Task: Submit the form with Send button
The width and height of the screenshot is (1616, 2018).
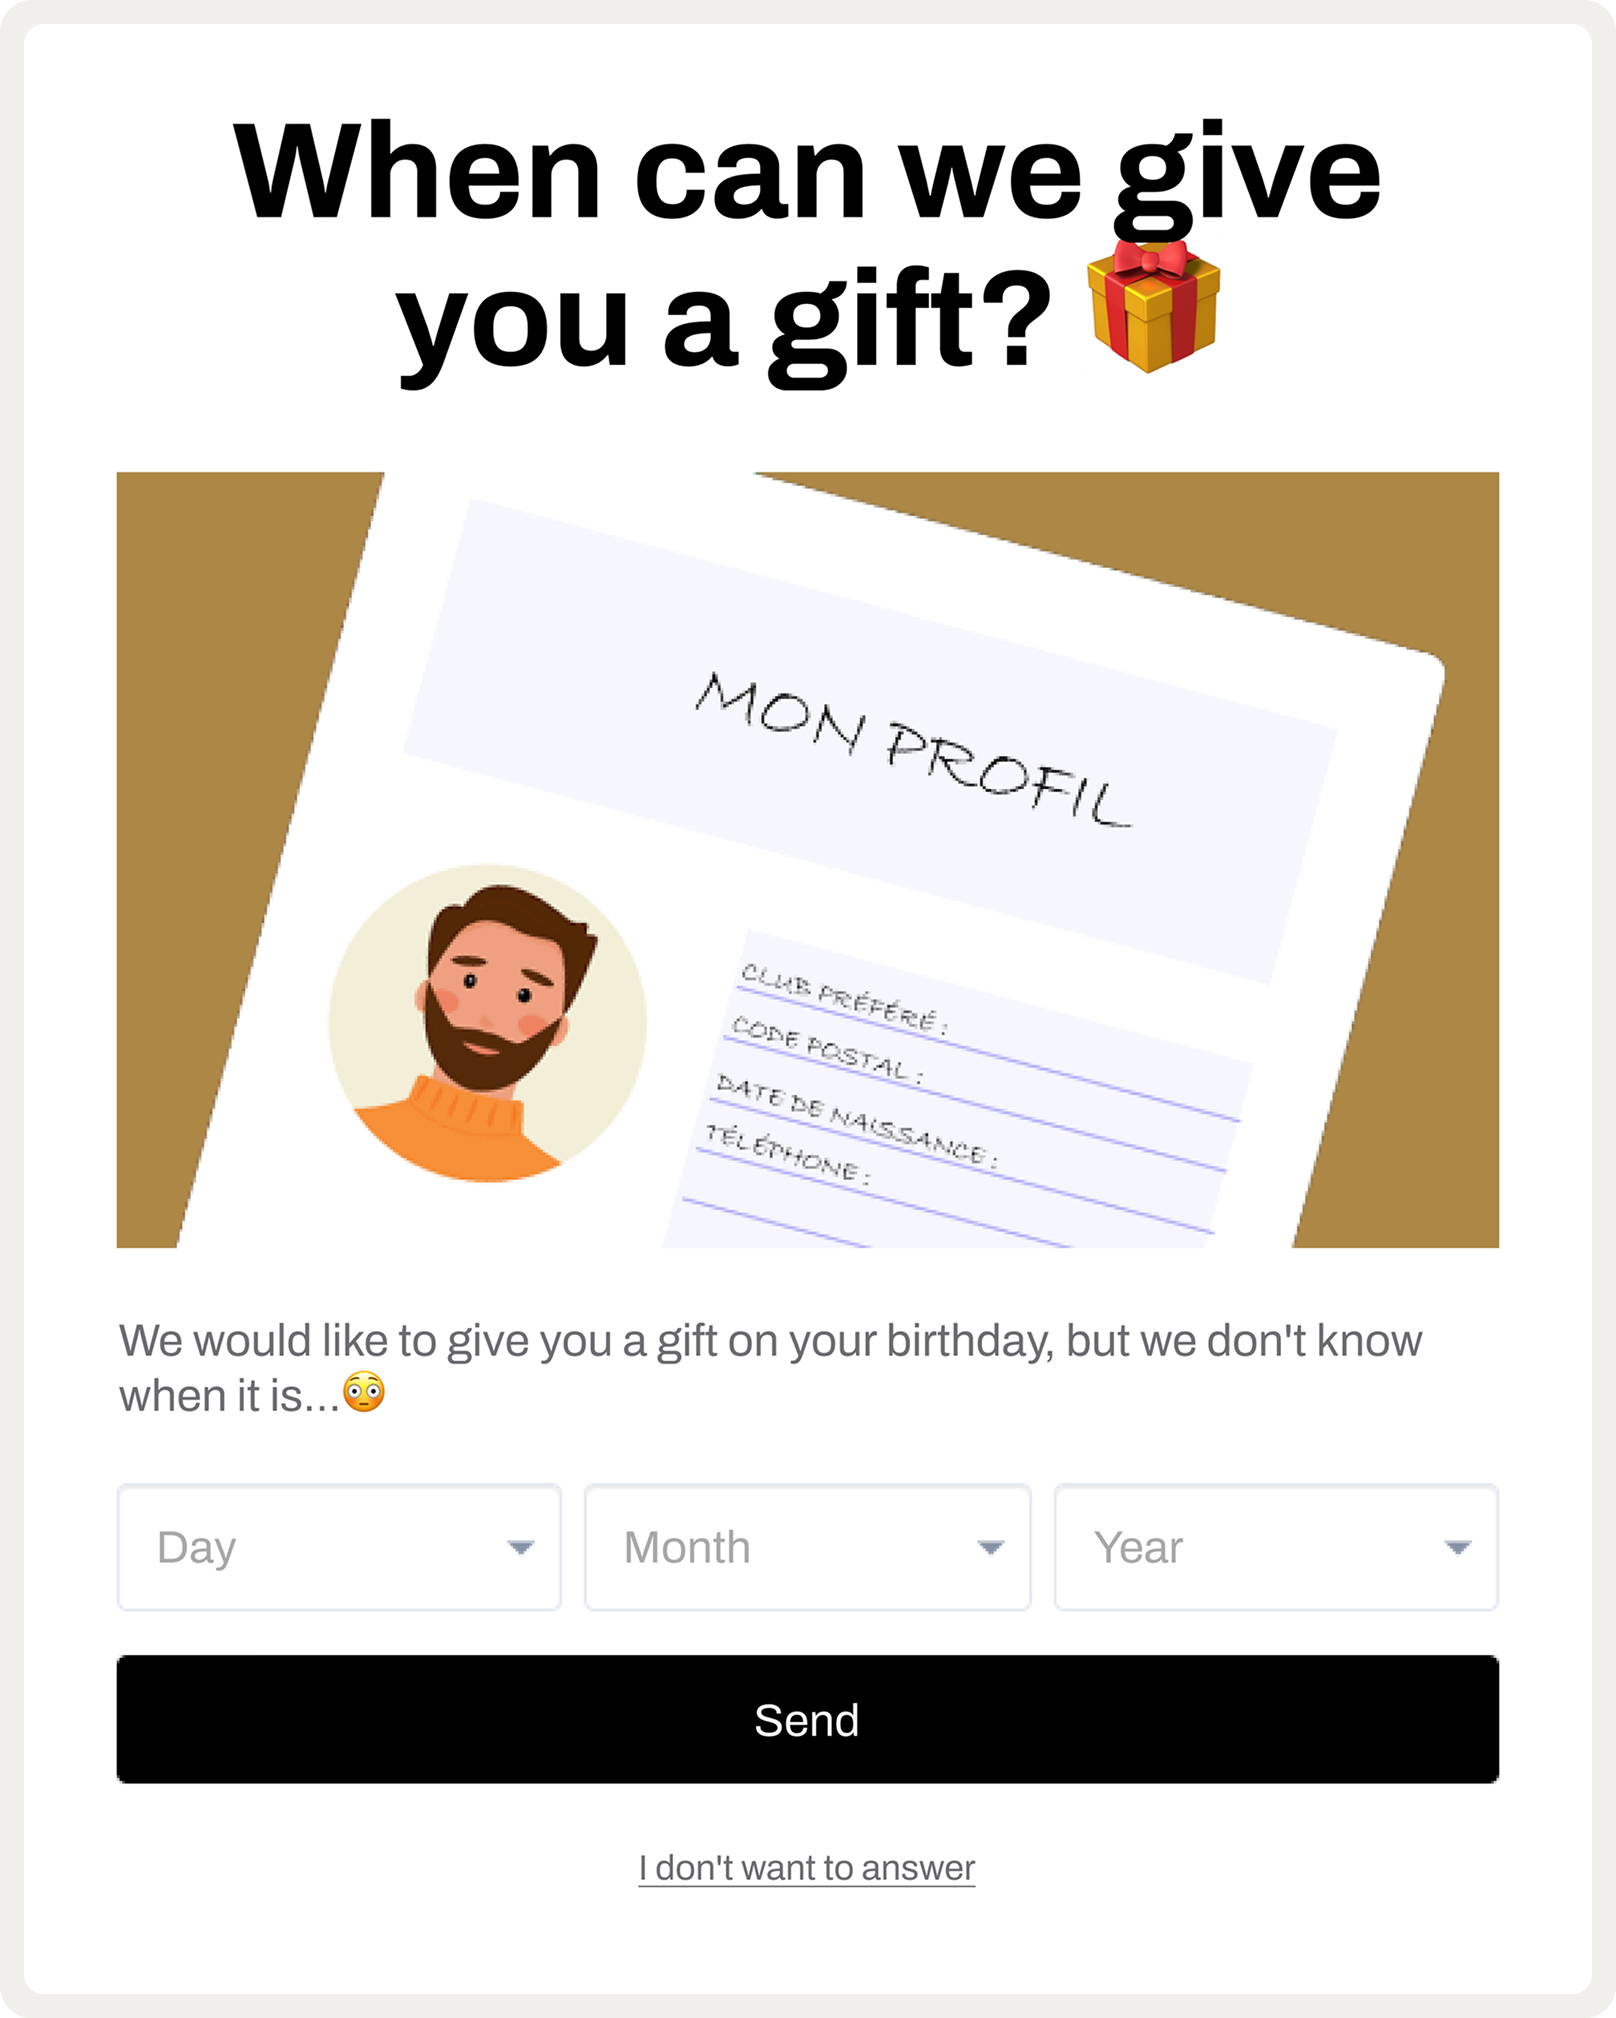Action: click(x=808, y=1719)
